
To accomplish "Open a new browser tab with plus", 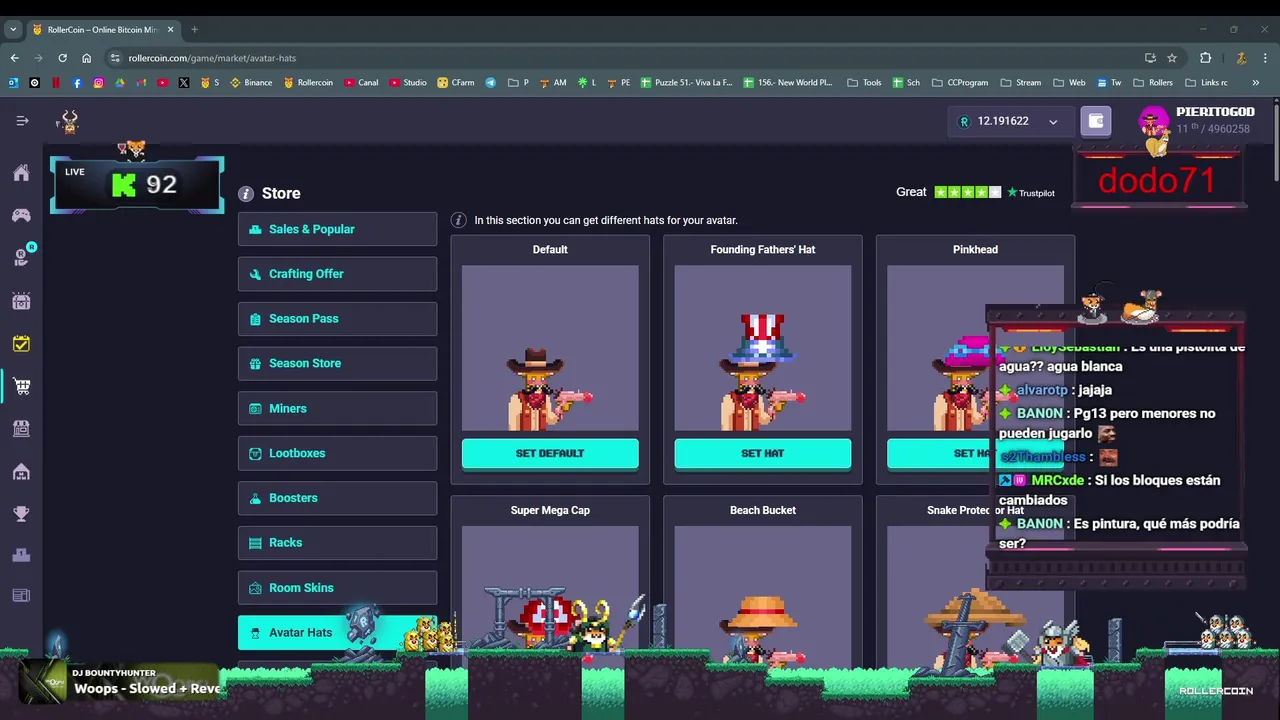I will click(195, 29).
